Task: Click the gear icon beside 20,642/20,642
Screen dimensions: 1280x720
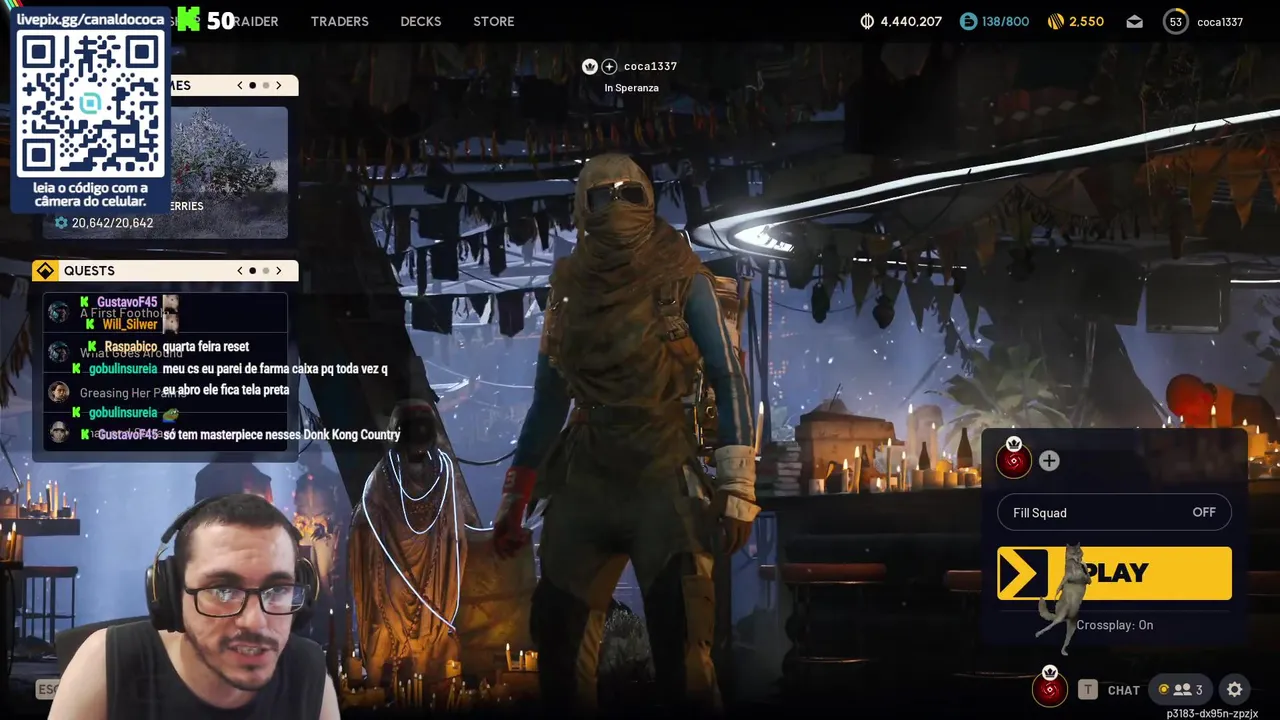Action: point(61,223)
